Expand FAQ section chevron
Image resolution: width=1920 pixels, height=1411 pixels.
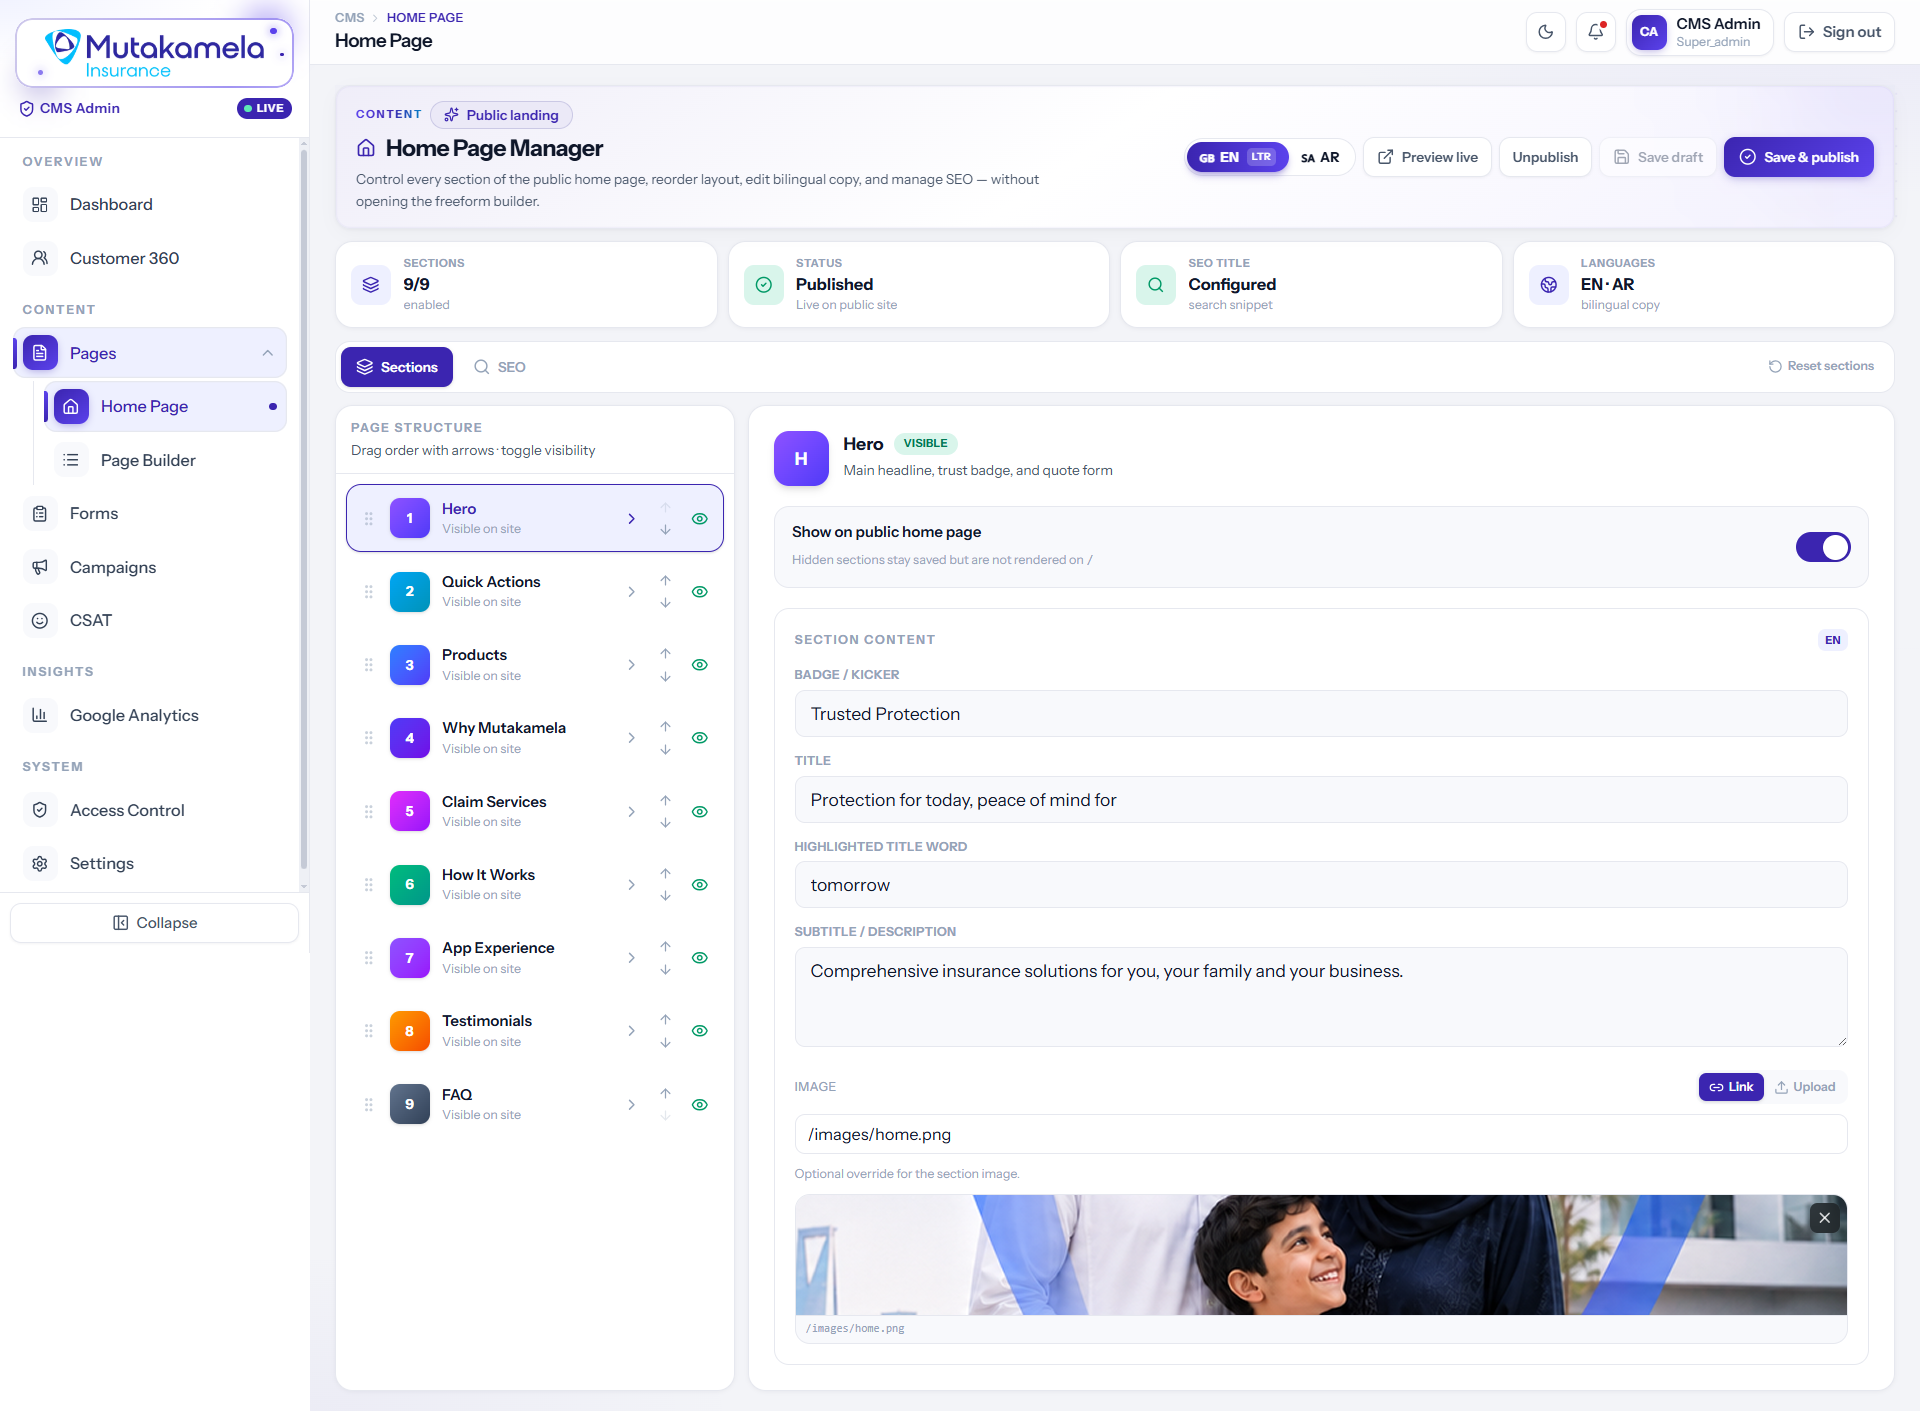[631, 1105]
